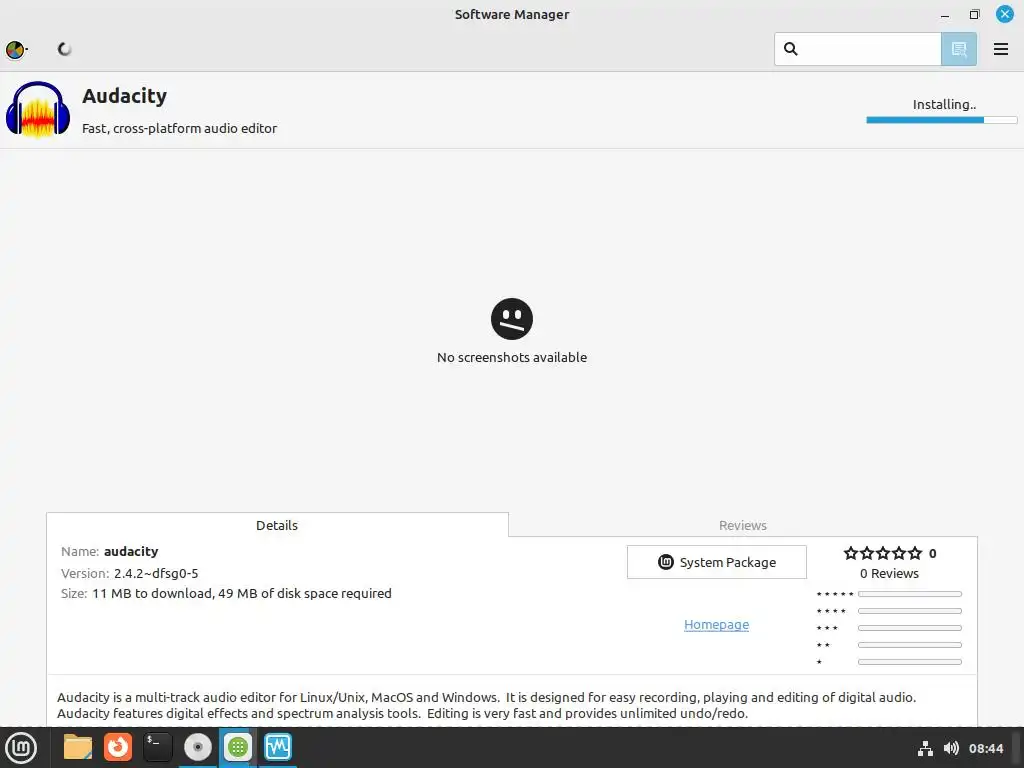Open the hamburger menu
This screenshot has height=768, width=1024.
click(x=1000, y=49)
